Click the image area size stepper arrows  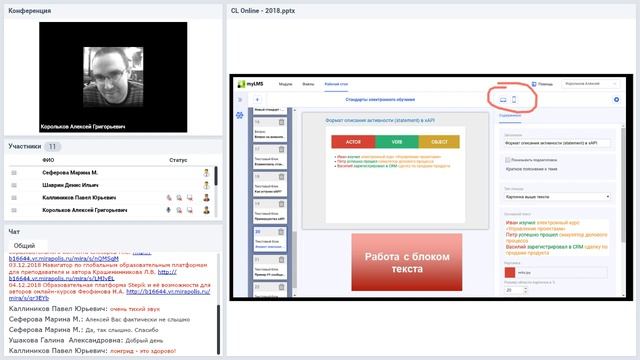[x=525, y=290]
